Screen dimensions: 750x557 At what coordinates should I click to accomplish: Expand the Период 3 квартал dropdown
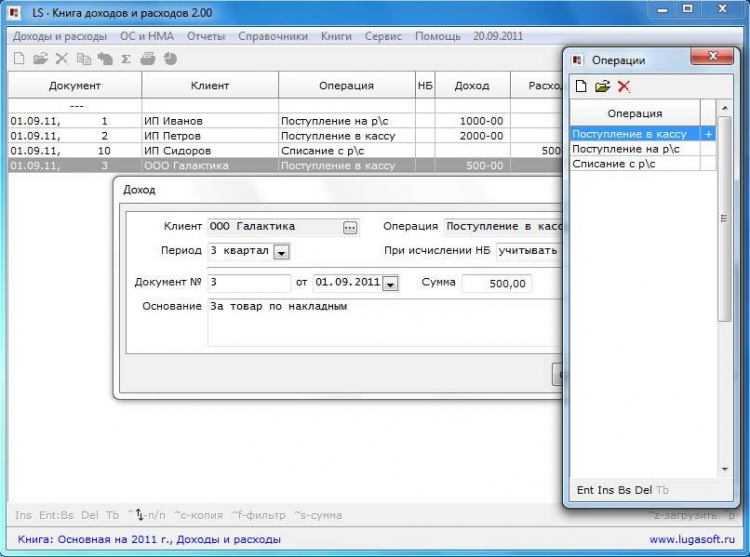282,252
